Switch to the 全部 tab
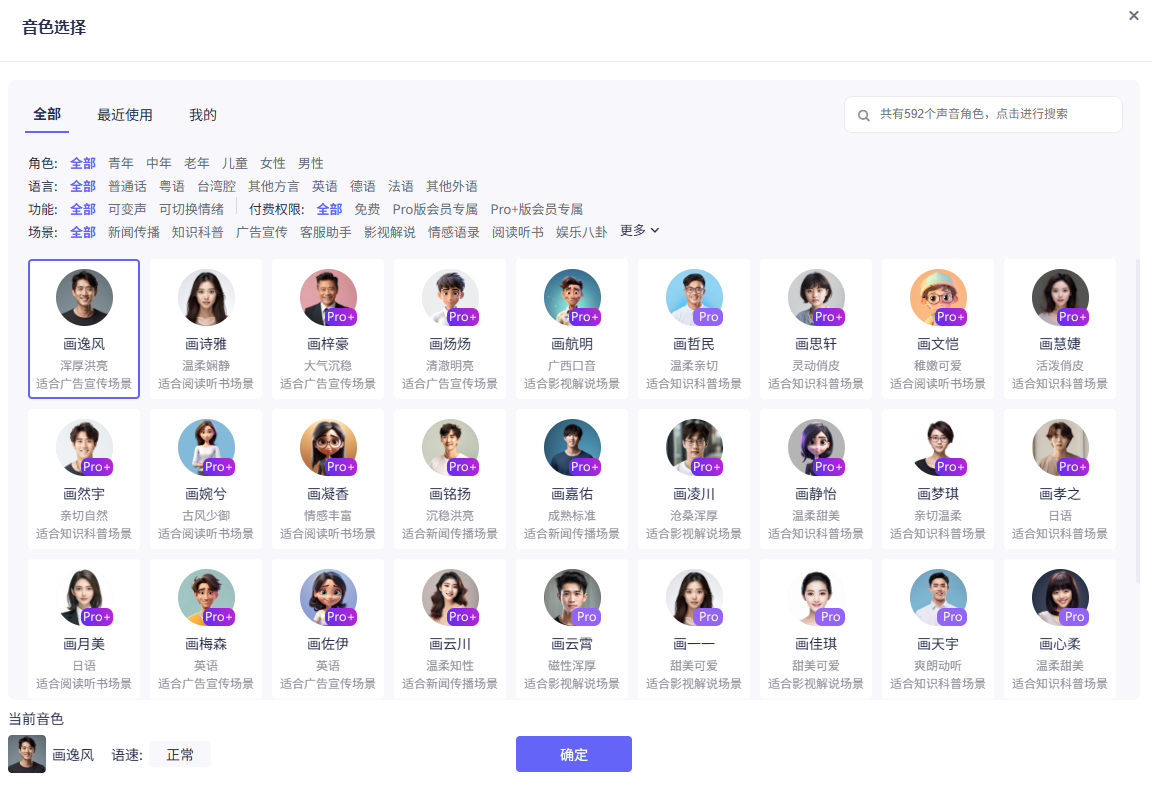Viewport: 1152px width, 787px height. (x=47, y=114)
